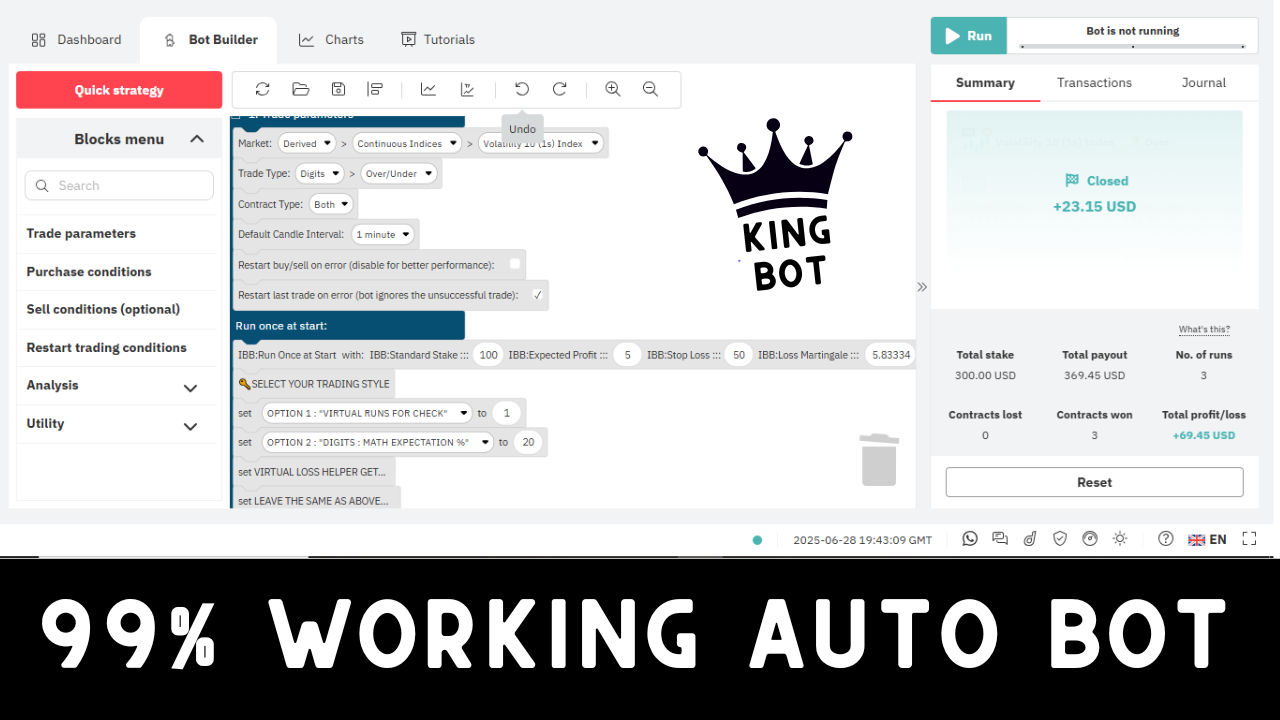The width and height of the screenshot is (1280, 720).
Task: Open the Charts view icon in the toolbar
Action: pos(428,89)
